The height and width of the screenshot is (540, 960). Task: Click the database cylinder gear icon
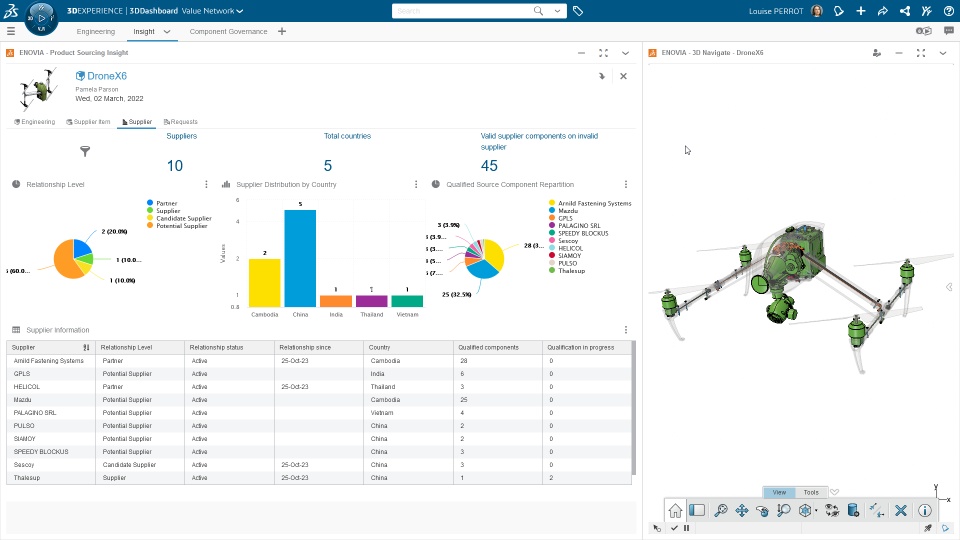click(x=853, y=510)
